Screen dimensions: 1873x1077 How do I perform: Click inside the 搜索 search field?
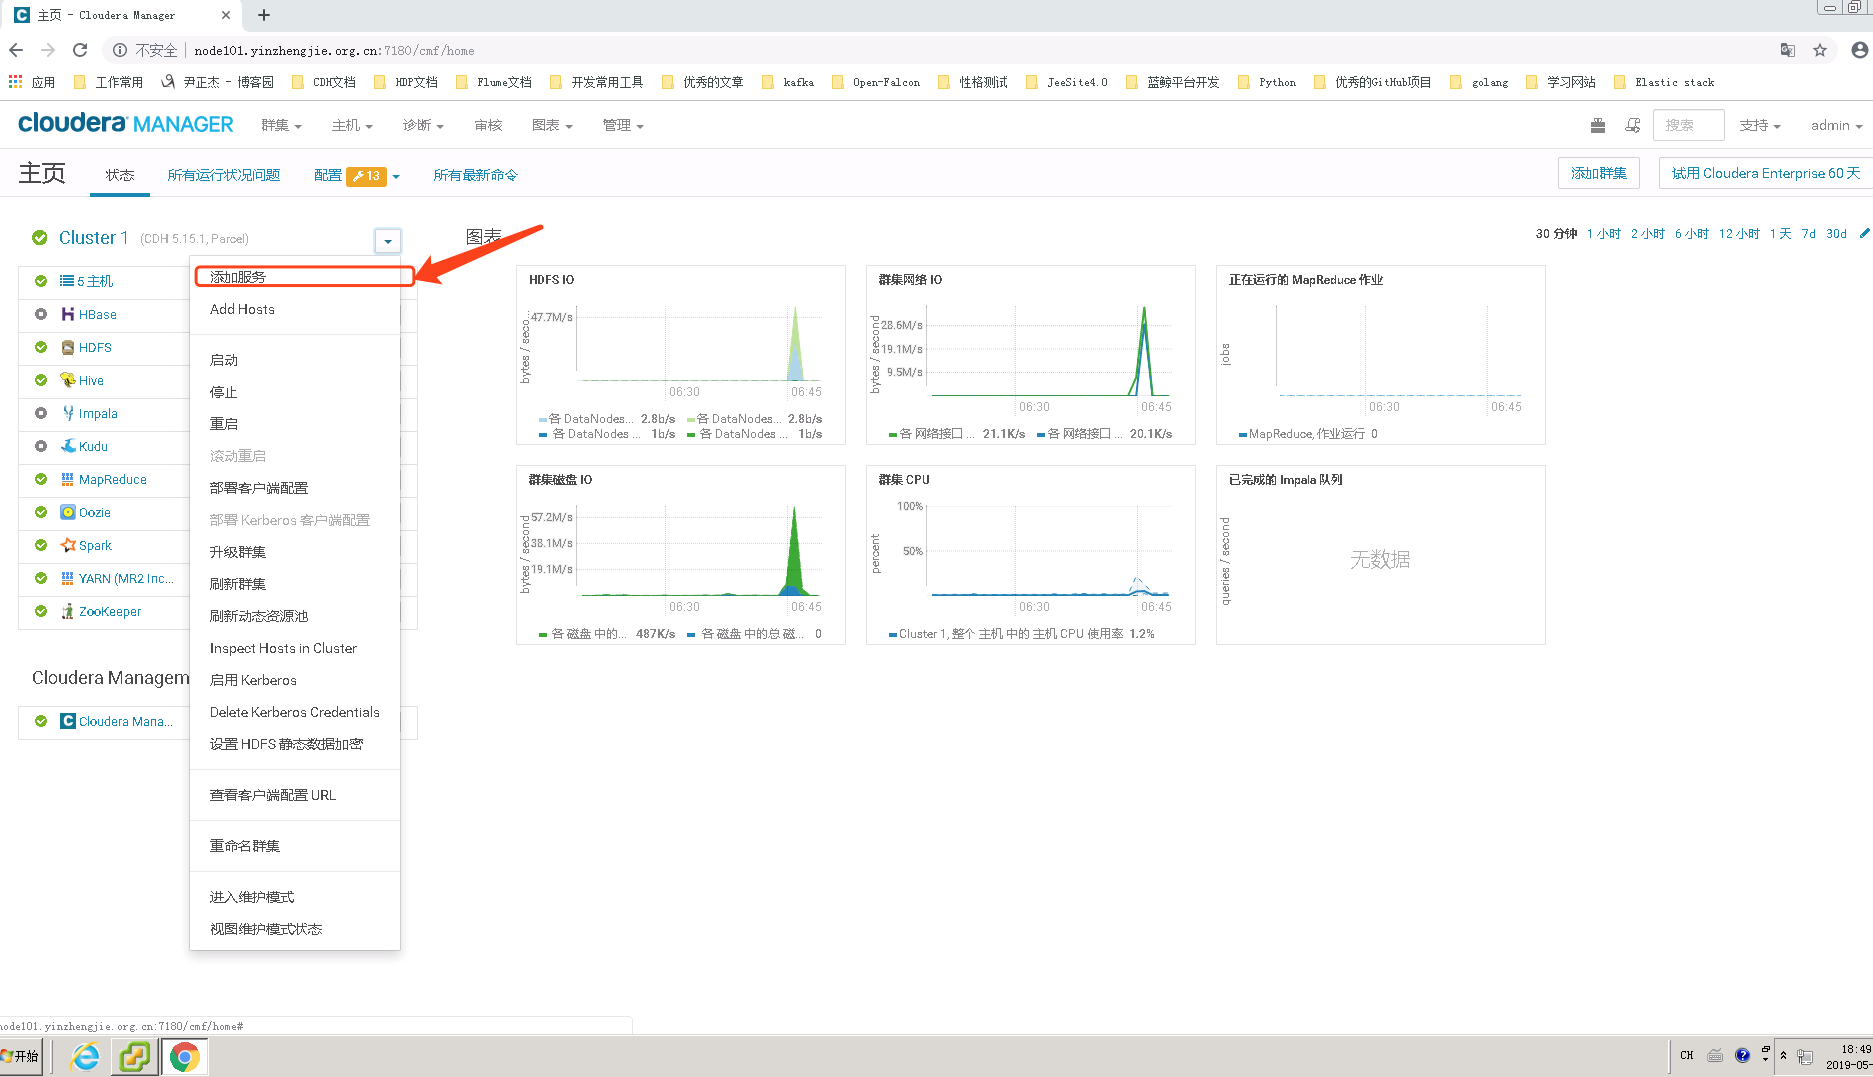coord(1688,125)
